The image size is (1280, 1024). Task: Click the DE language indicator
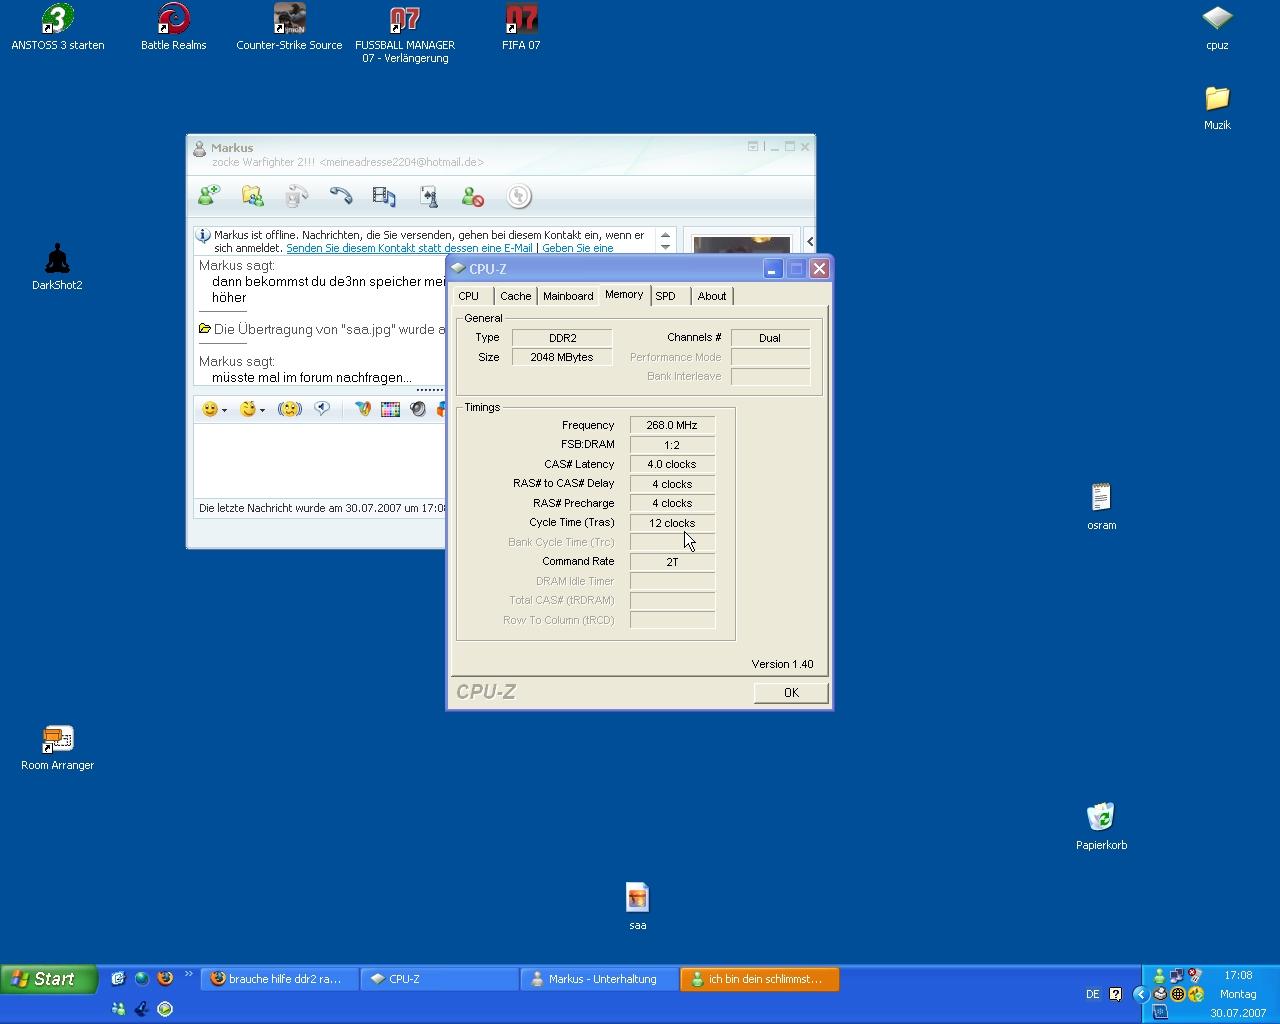tap(1092, 994)
